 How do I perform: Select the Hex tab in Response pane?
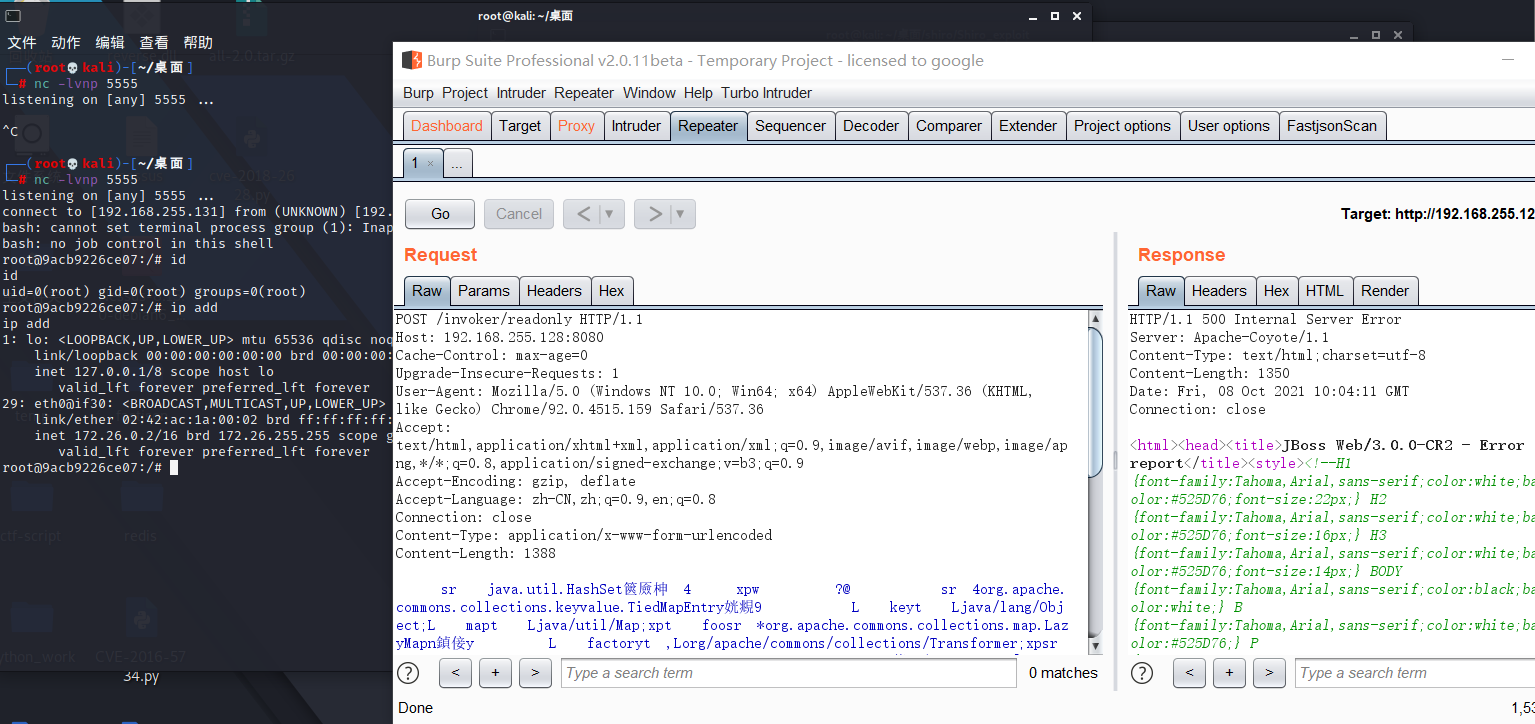pyautogui.click(x=1276, y=291)
